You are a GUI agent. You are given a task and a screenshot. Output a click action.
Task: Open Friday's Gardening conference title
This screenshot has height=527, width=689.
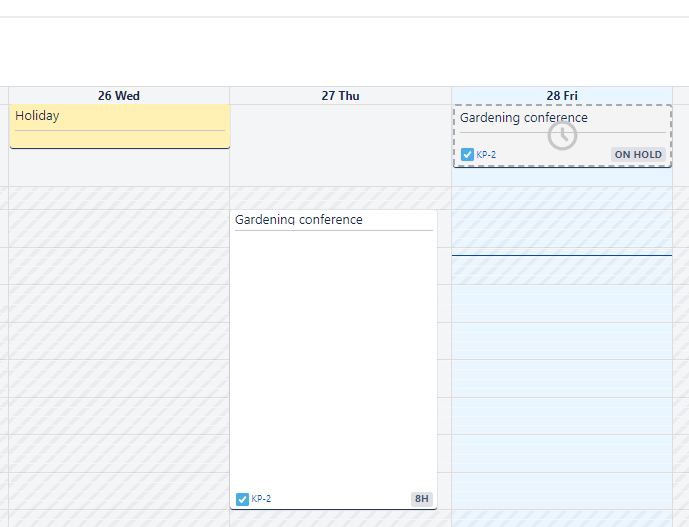(523, 118)
